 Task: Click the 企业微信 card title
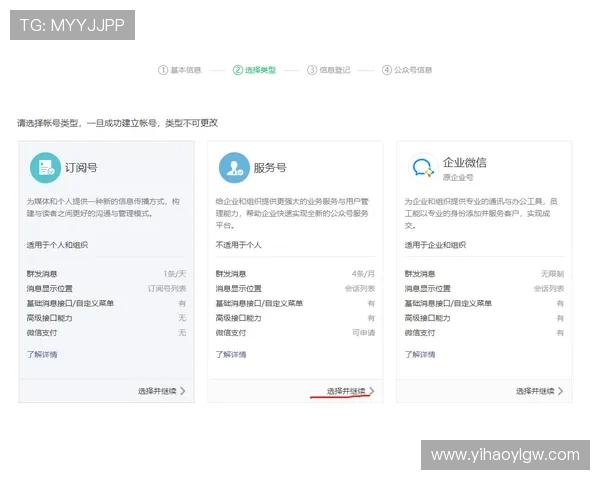[x=465, y=163]
